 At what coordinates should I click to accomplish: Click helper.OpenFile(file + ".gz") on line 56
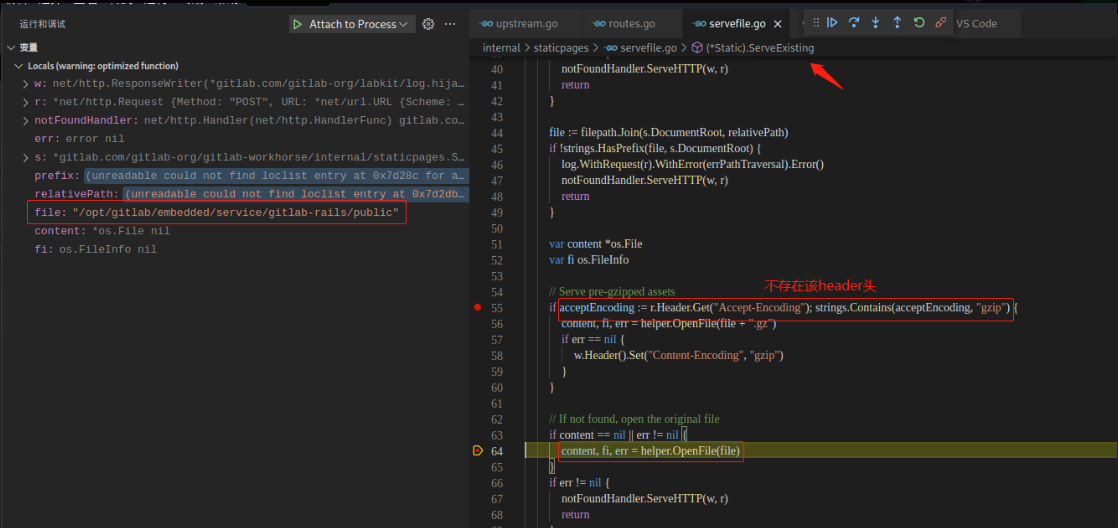tap(668, 323)
